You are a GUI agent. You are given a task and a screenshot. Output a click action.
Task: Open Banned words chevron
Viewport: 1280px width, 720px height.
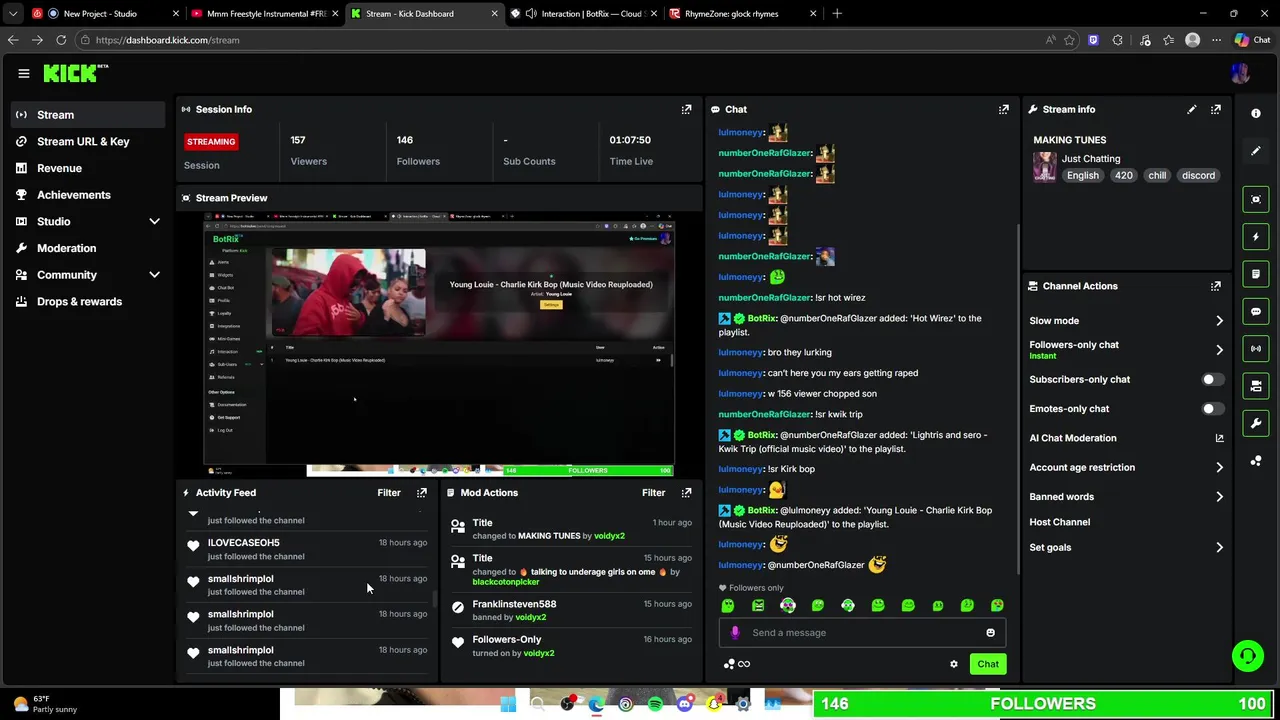(x=1219, y=496)
